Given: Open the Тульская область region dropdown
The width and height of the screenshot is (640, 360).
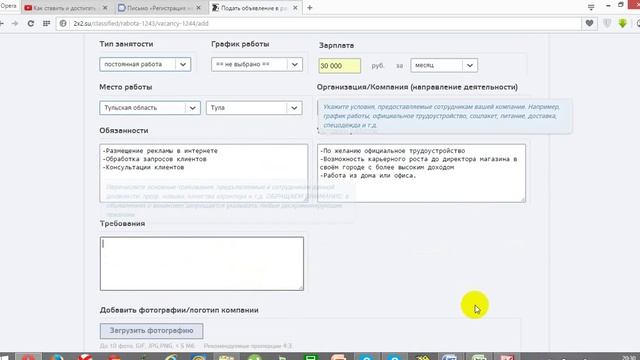Looking at the screenshot, I should tap(150, 108).
